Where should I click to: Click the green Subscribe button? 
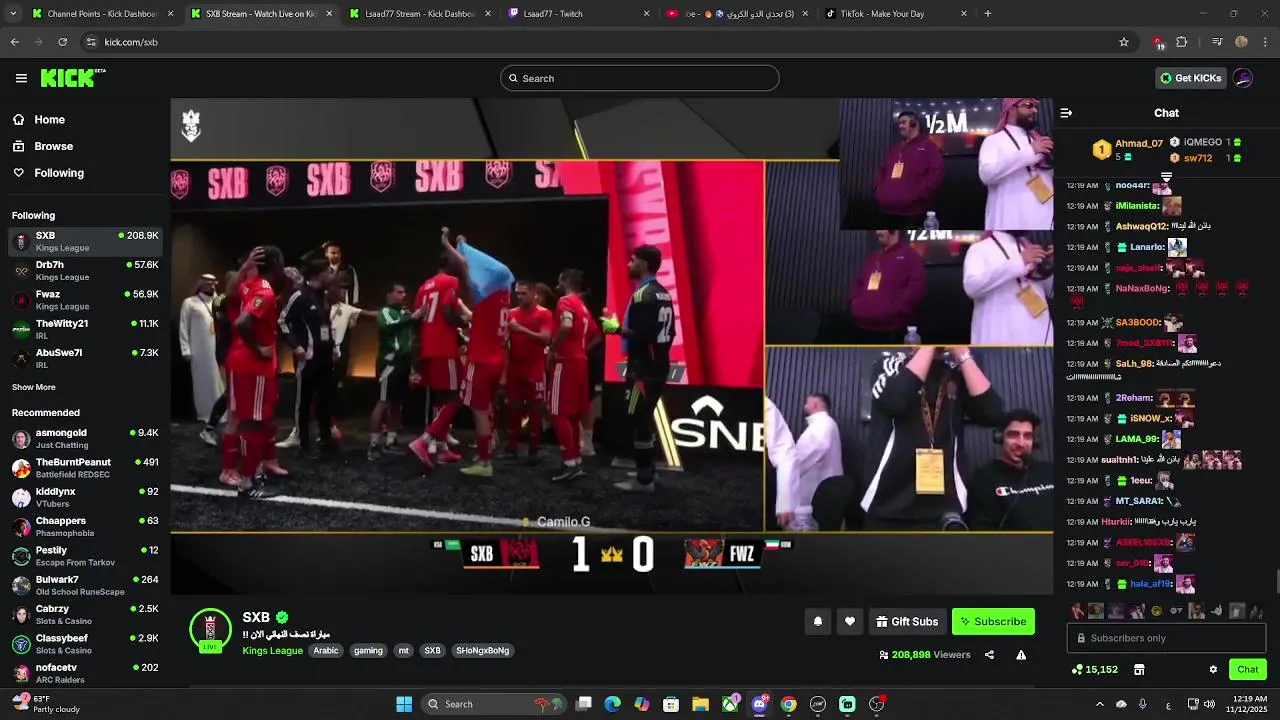tap(993, 621)
